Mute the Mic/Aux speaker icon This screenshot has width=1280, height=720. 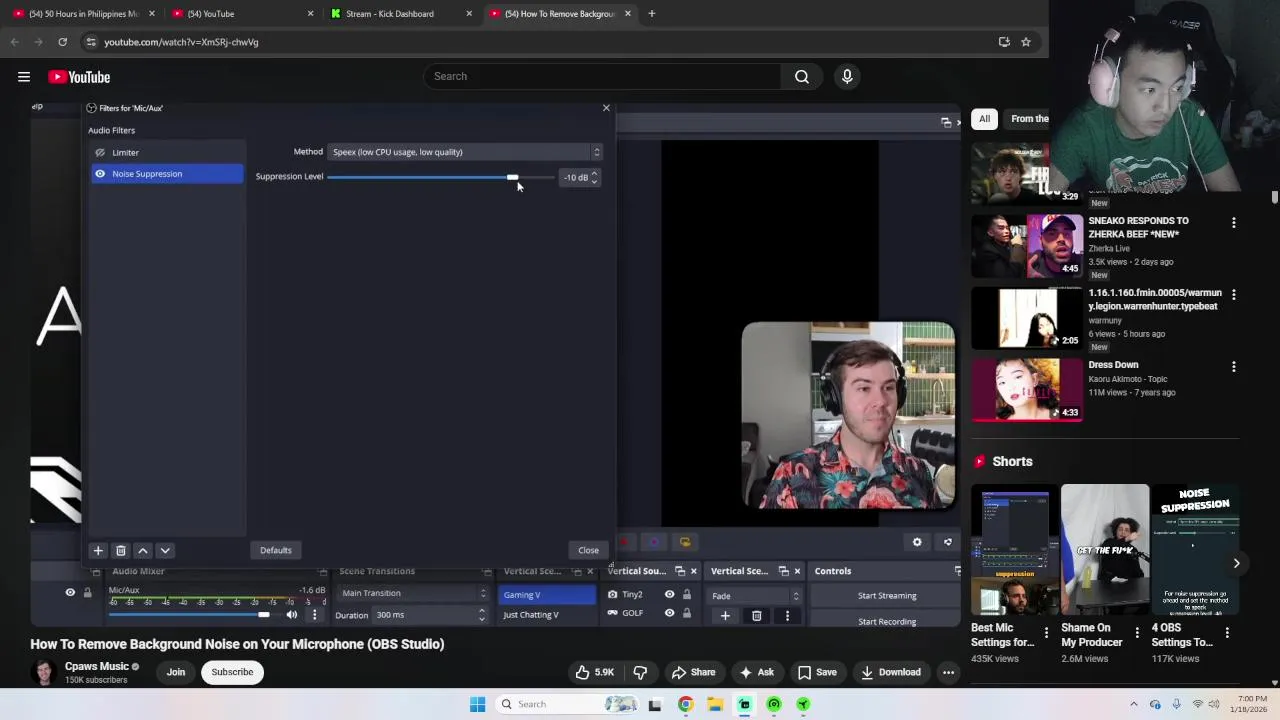tap(291, 615)
